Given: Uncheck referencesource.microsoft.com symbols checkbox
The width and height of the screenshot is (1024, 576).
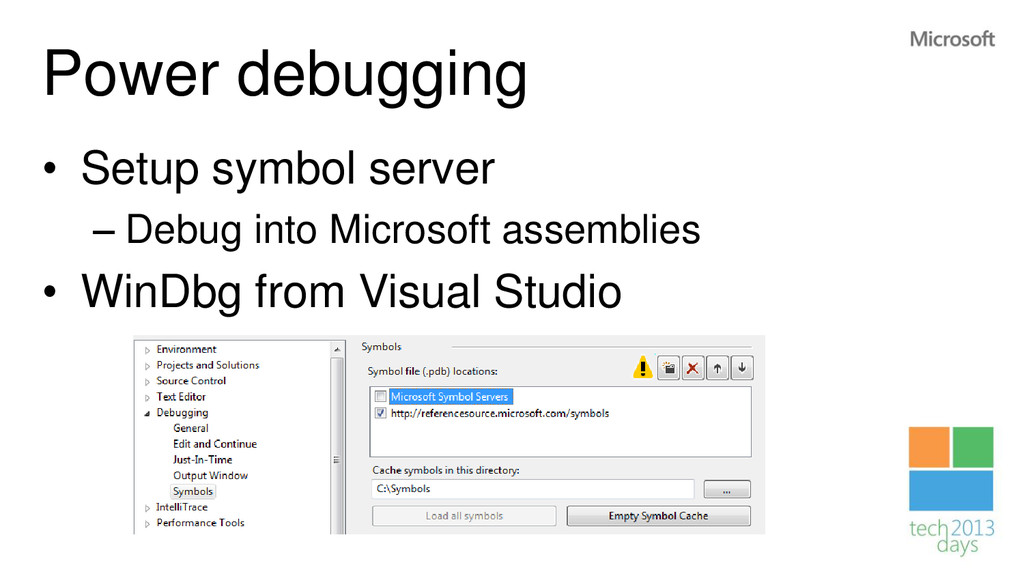Looking at the screenshot, I should tap(381, 413).
